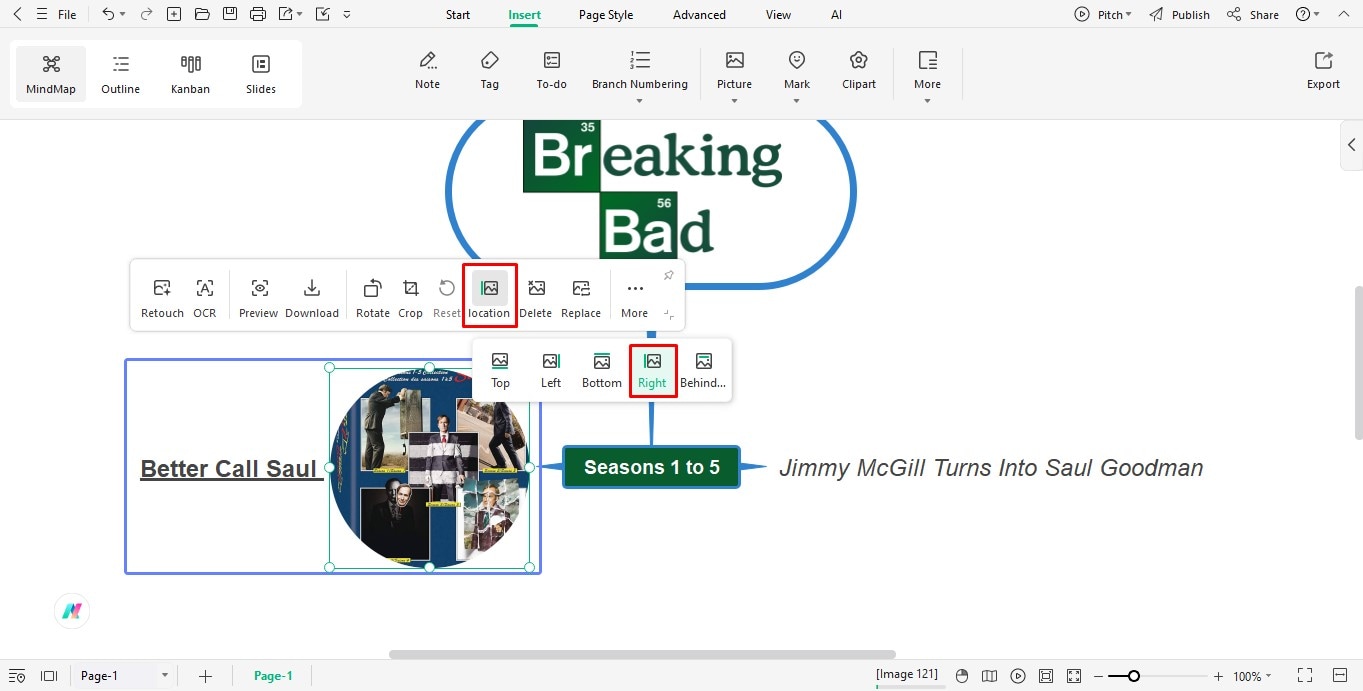
Task: Click the Print icon
Action: pyautogui.click(x=258, y=14)
